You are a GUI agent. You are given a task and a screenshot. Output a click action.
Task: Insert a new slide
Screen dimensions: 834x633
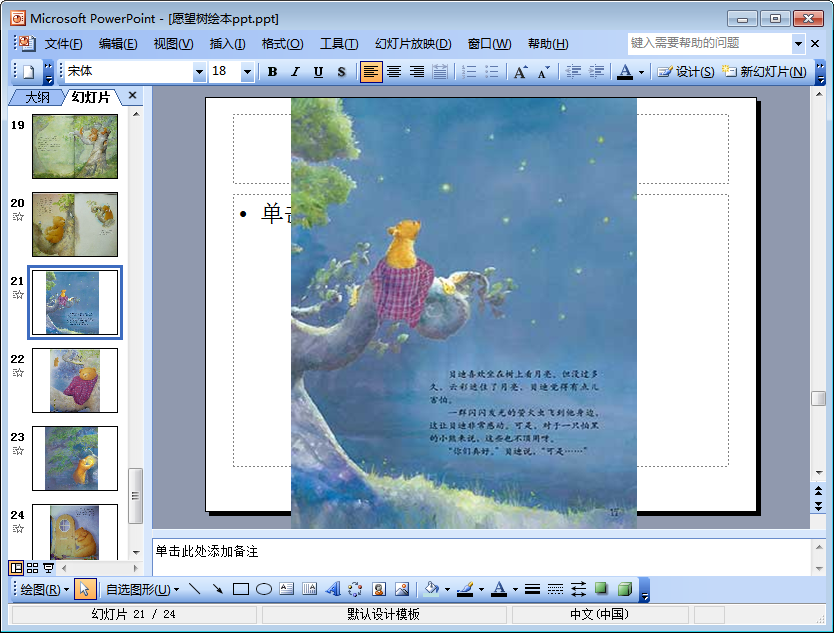point(764,72)
